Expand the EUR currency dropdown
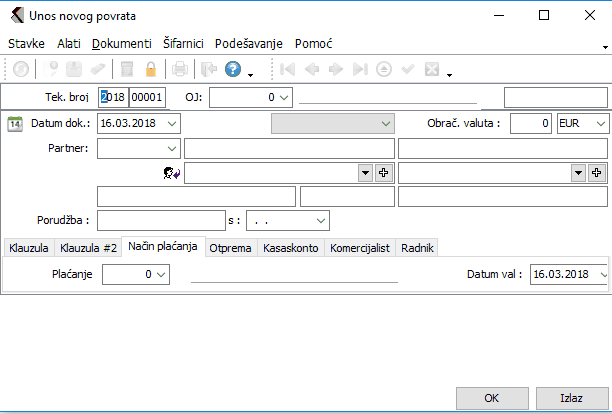The image size is (612, 414). click(599, 123)
